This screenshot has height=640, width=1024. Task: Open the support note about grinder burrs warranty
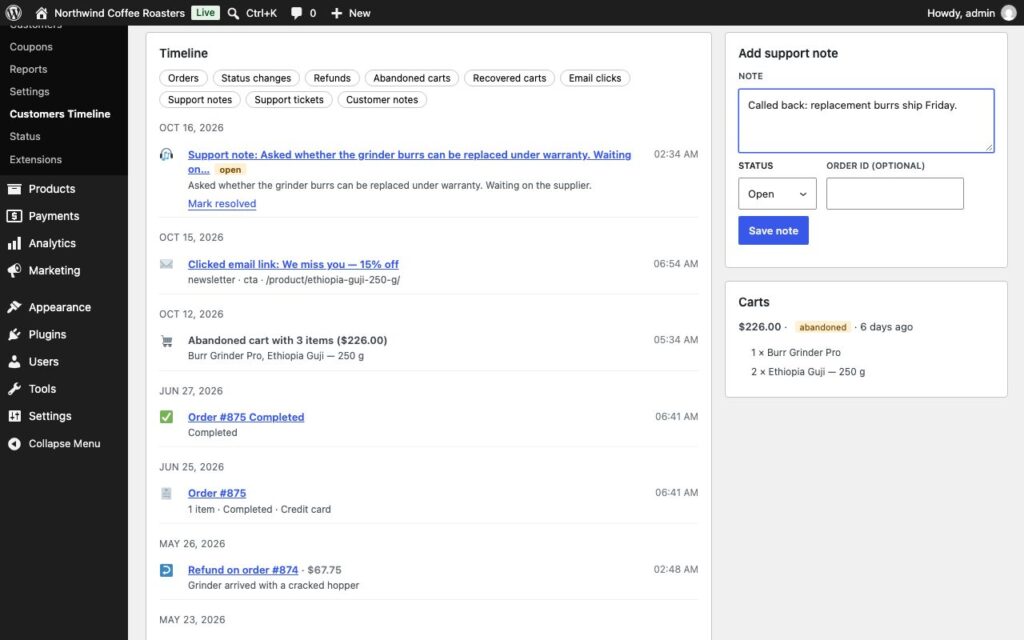coord(409,162)
